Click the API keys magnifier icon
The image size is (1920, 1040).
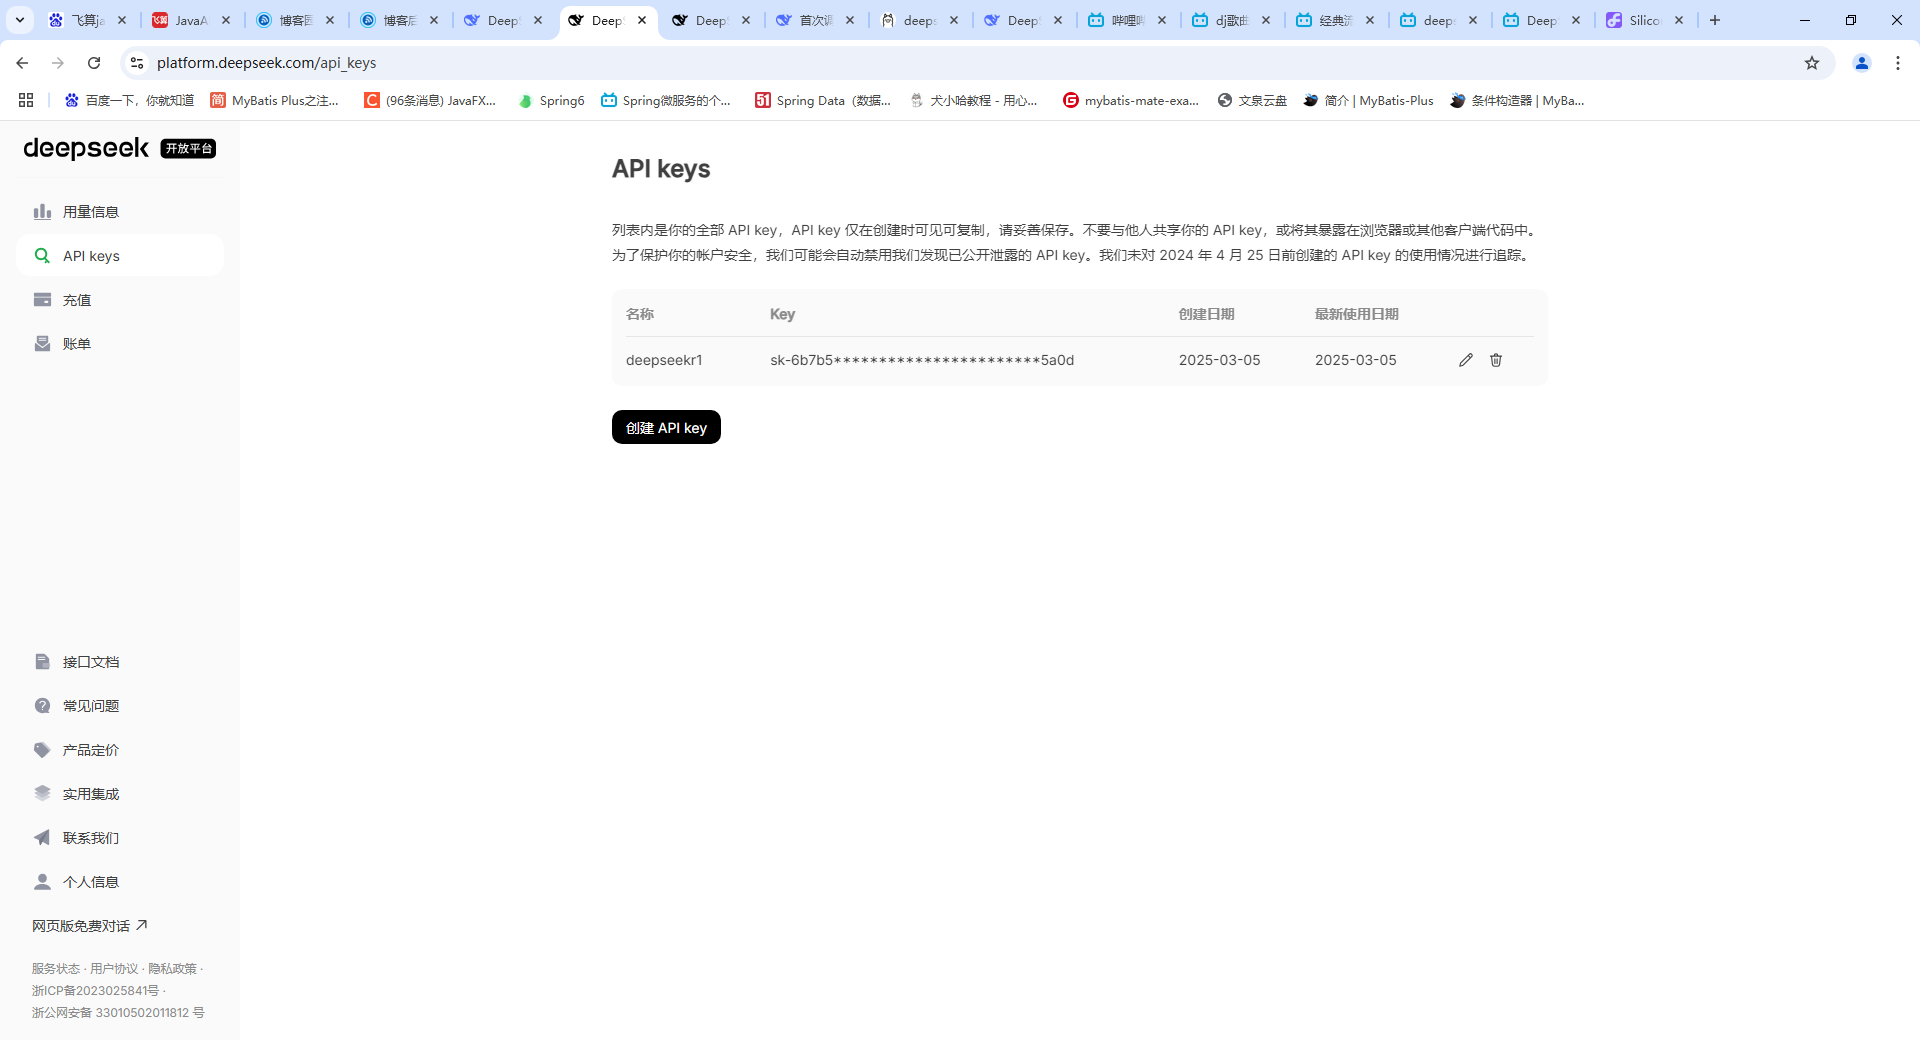(x=42, y=256)
